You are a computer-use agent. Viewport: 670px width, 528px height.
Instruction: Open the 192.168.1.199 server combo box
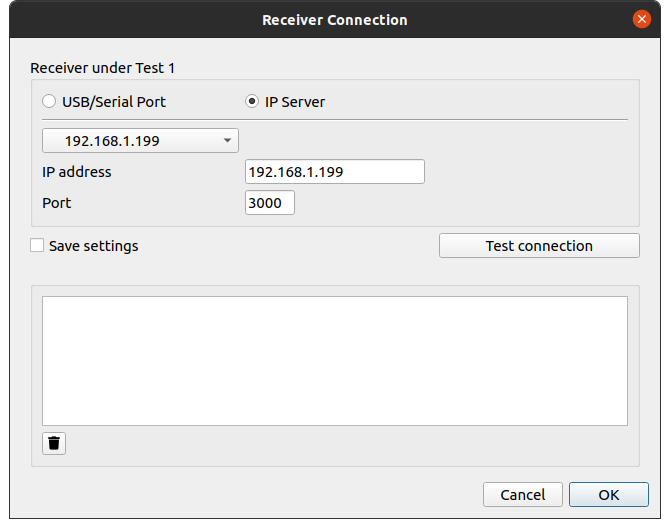130,141
